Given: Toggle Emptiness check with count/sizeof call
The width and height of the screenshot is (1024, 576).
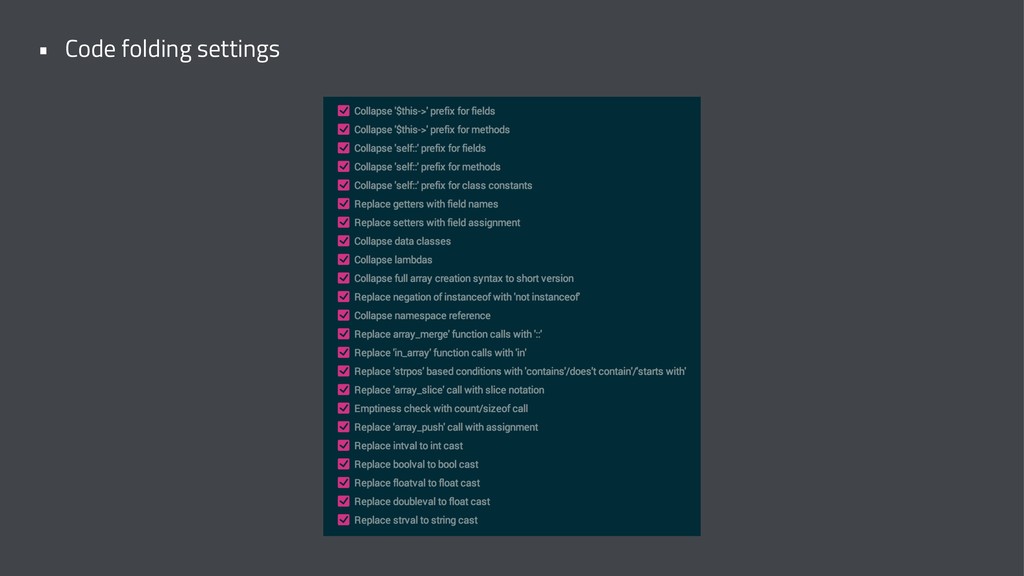Looking at the screenshot, I should pos(344,409).
